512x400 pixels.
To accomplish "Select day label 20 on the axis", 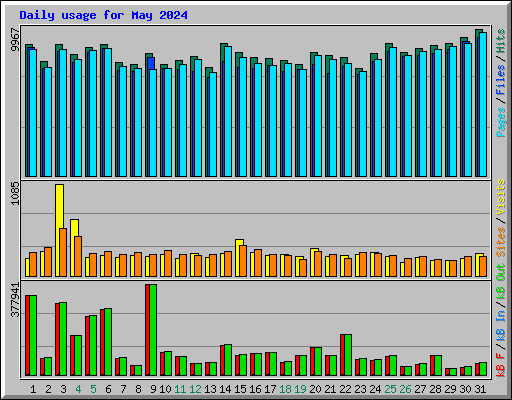I will tap(315, 389).
